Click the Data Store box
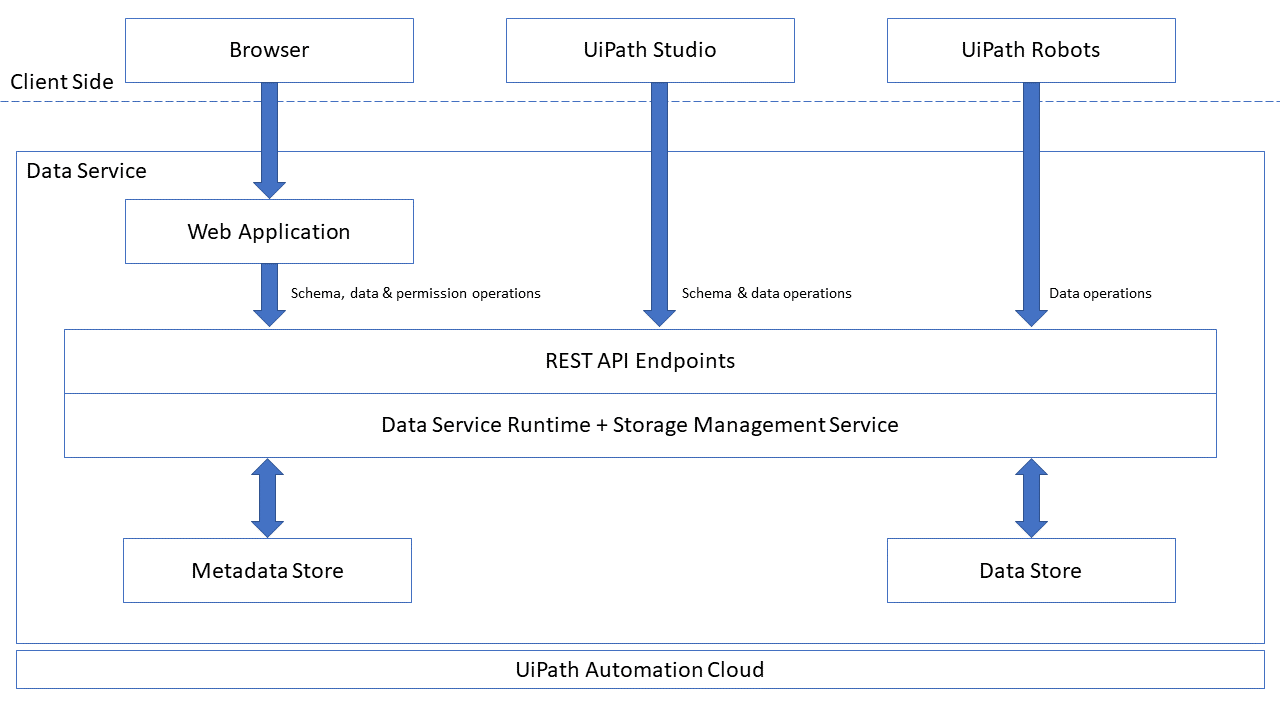 click(1031, 570)
